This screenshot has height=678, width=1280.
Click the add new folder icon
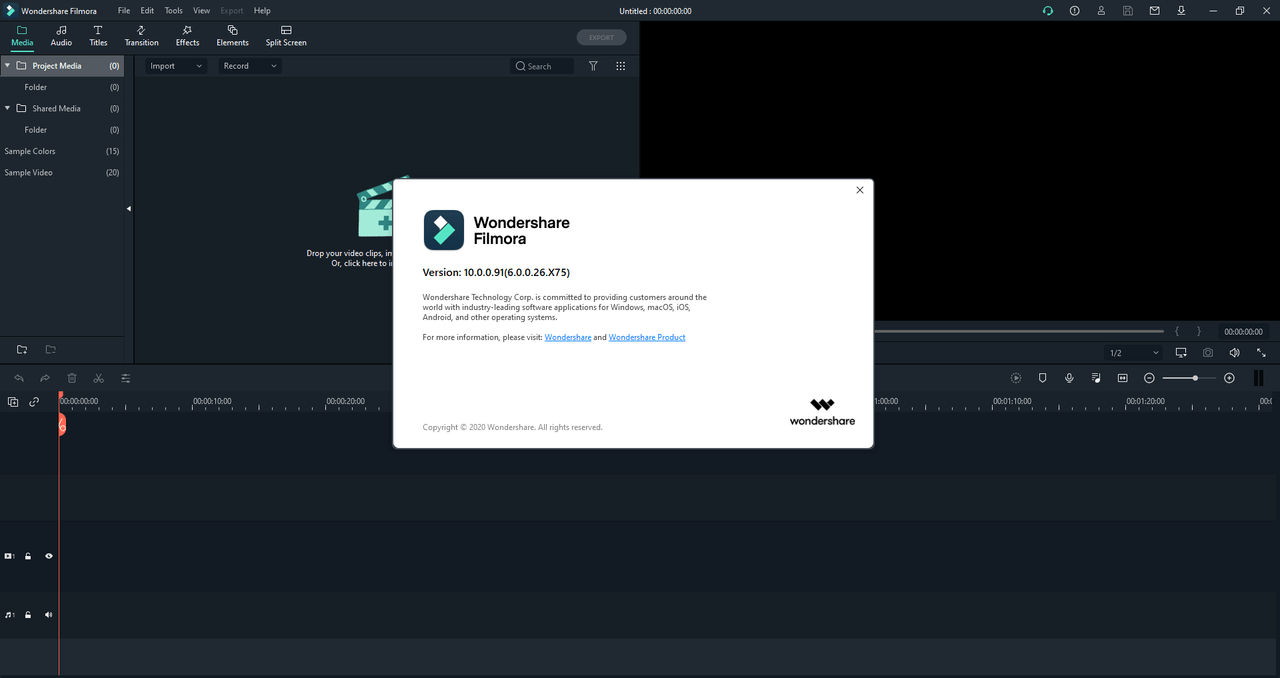click(22, 350)
